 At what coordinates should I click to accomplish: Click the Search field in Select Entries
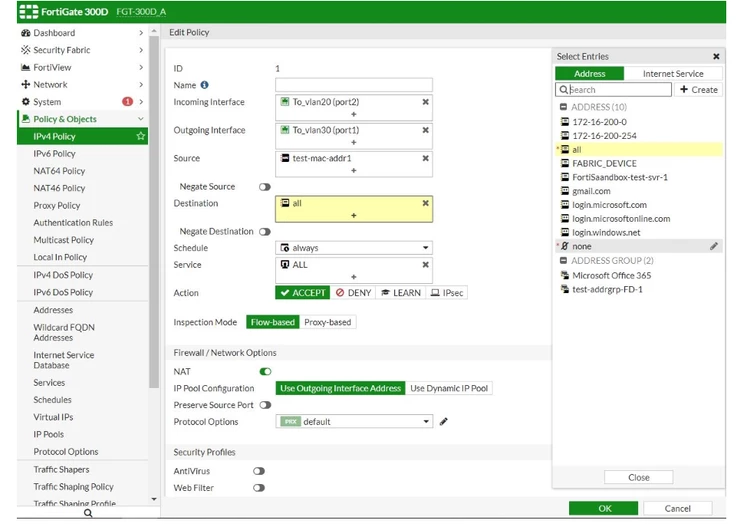613,90
